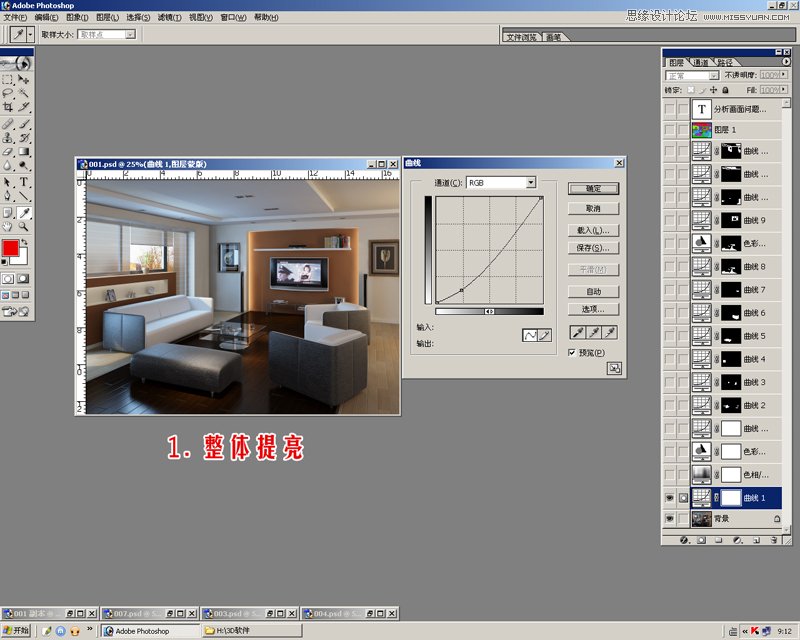Open the Layers panel flyout menu
800x640 pixels.
pyautogui.click(x=786, y=61)
